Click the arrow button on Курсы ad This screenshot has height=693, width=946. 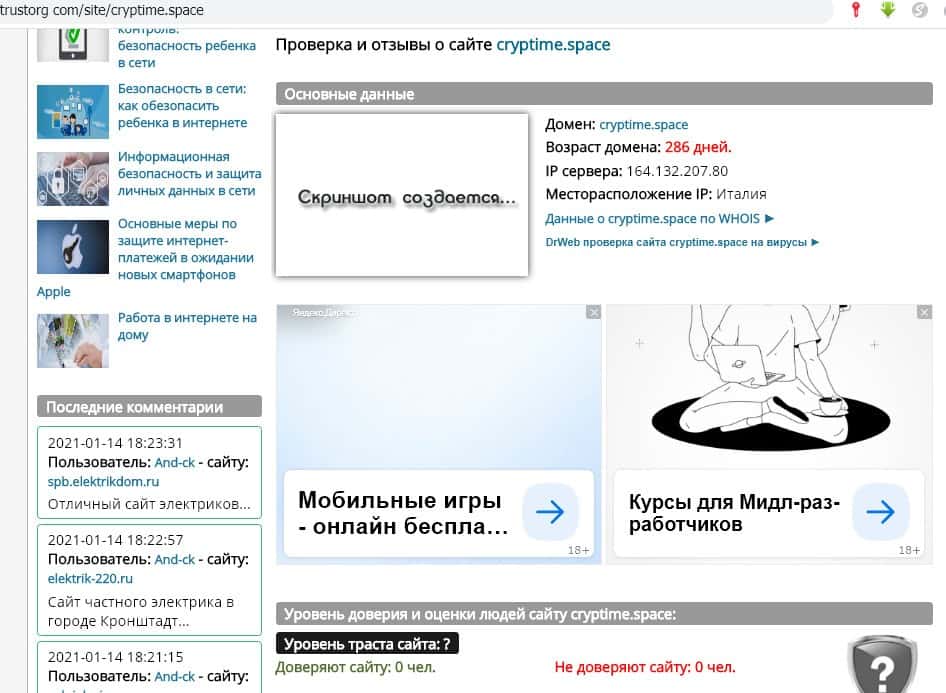pyautogui.click(x=880, y=511)
